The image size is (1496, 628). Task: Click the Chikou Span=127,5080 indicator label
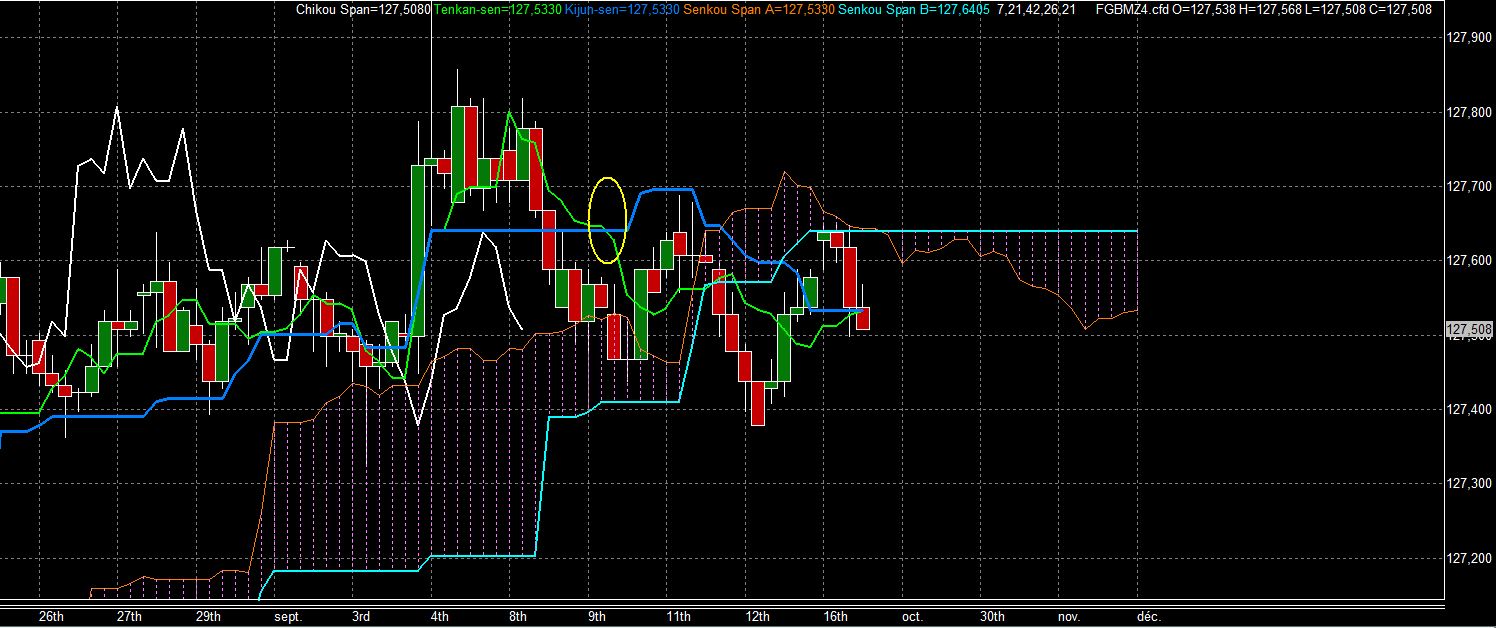click(x=364, y=10)
